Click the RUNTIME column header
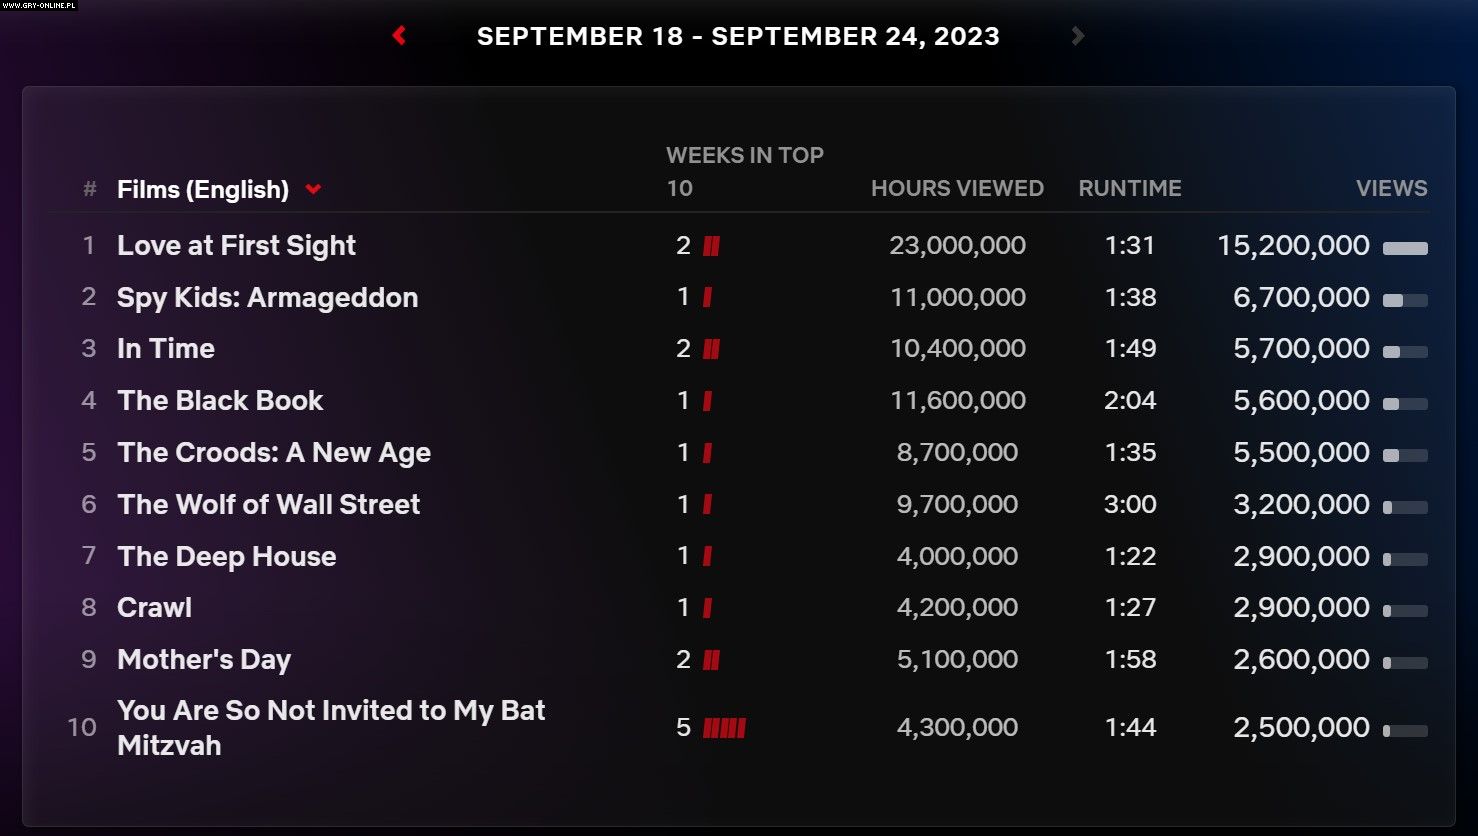 [x=1130, y=189]
